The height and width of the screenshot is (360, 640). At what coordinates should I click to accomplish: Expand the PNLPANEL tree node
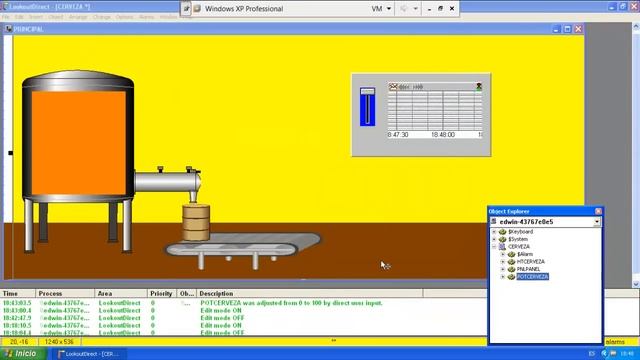[x=503, y=269]
